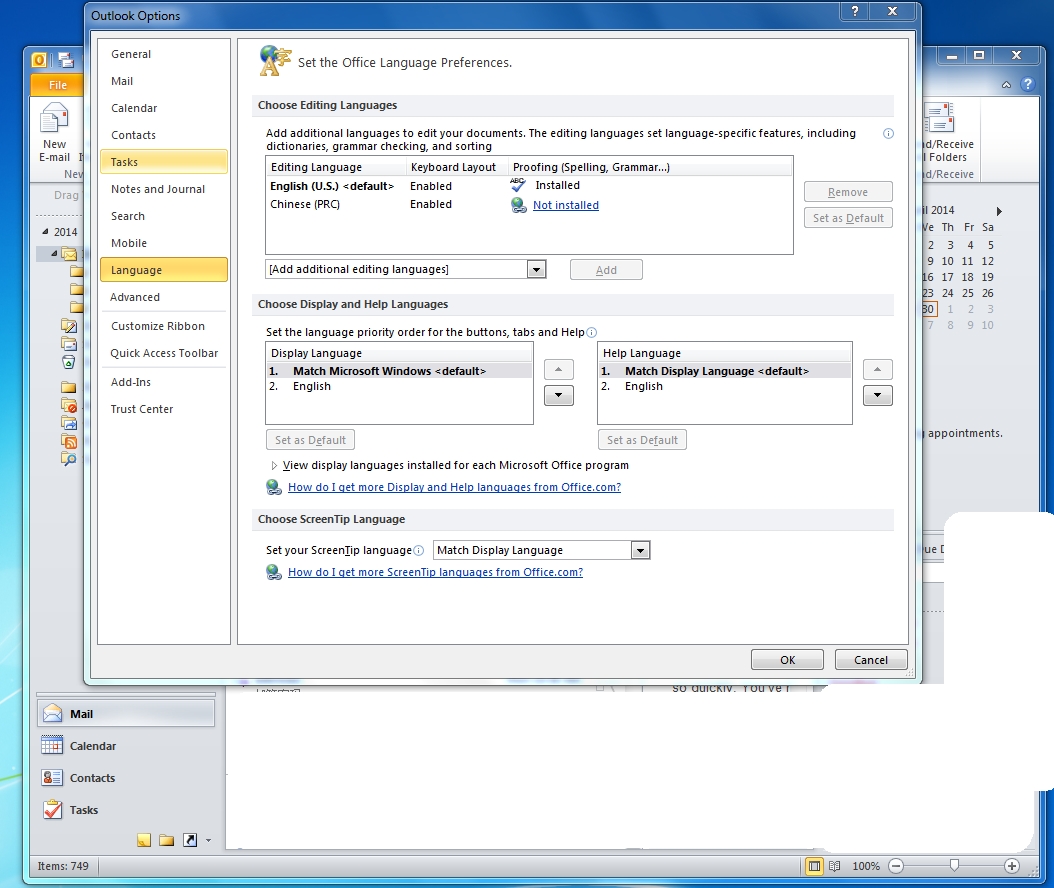Select Chinese (PRC) editing language row

529,204
